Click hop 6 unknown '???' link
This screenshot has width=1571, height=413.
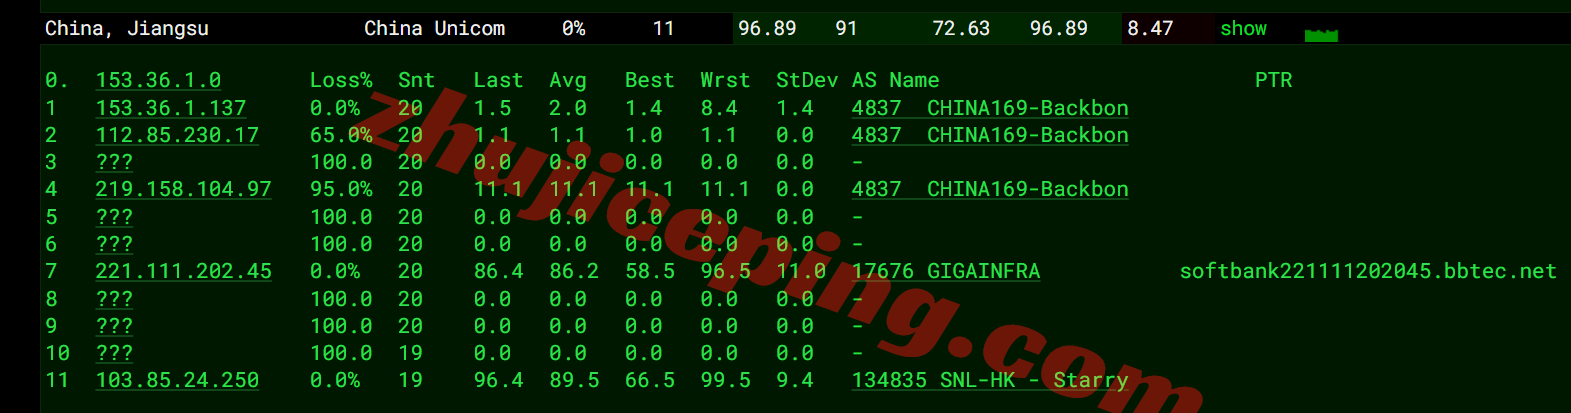coord(114,244)
